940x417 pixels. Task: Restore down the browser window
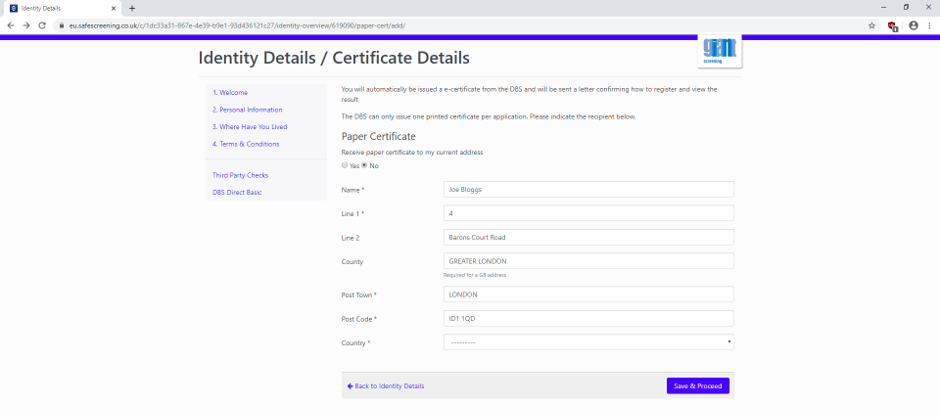906,7
